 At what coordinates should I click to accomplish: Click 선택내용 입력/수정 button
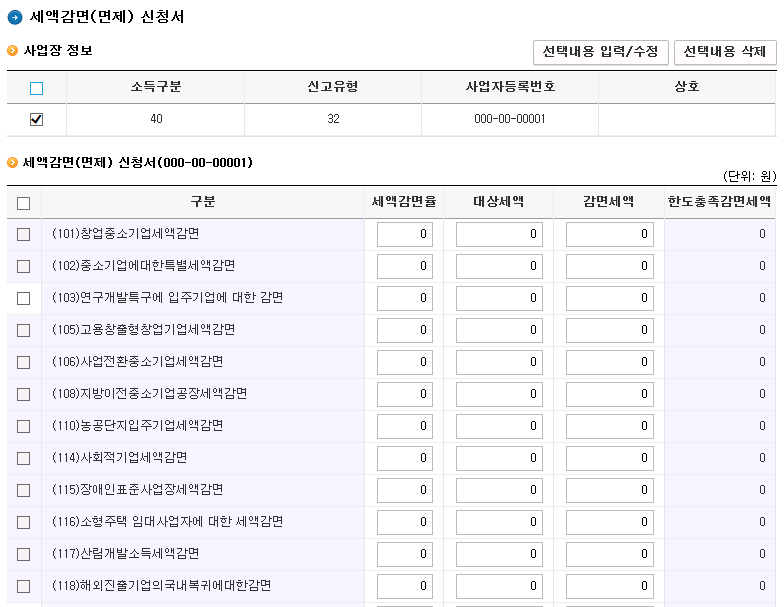pos(600,52)
